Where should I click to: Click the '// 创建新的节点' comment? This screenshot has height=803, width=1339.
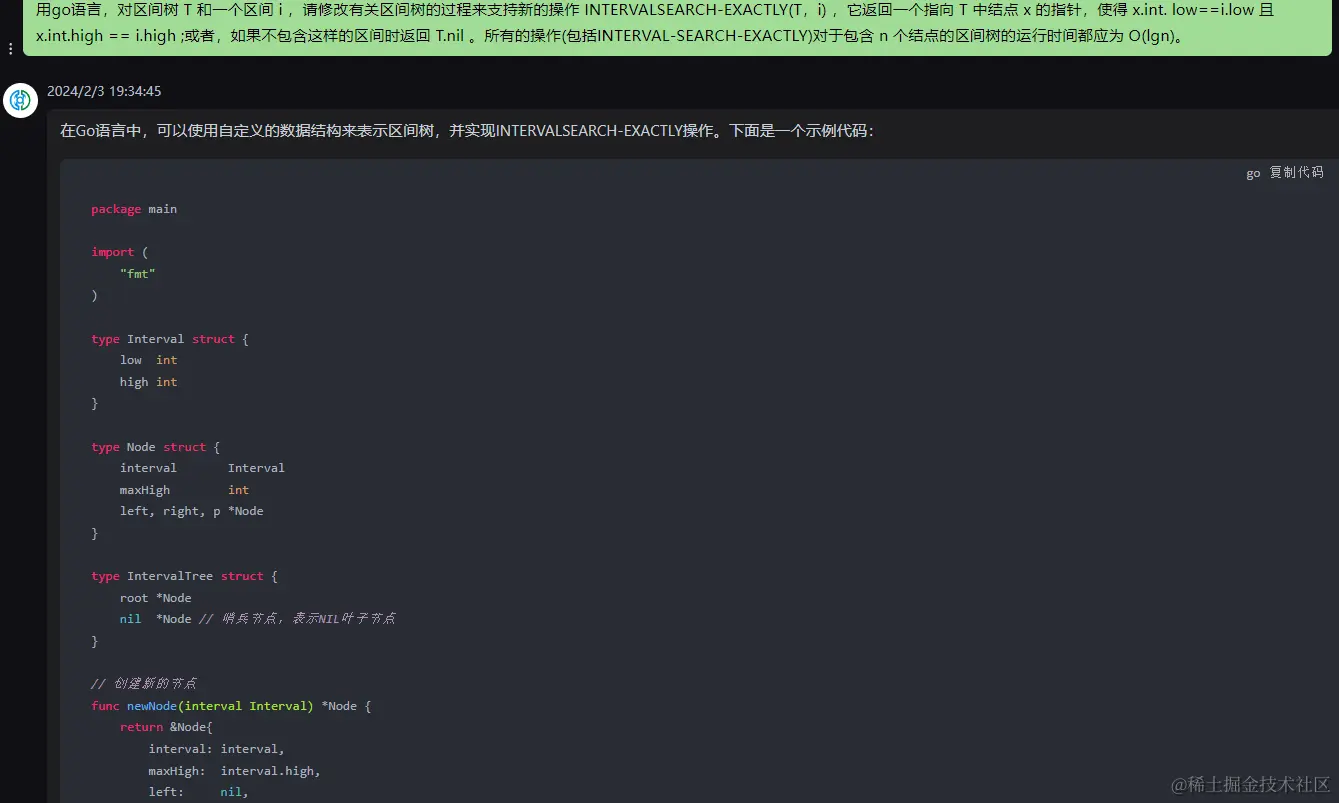coord(144,684)
